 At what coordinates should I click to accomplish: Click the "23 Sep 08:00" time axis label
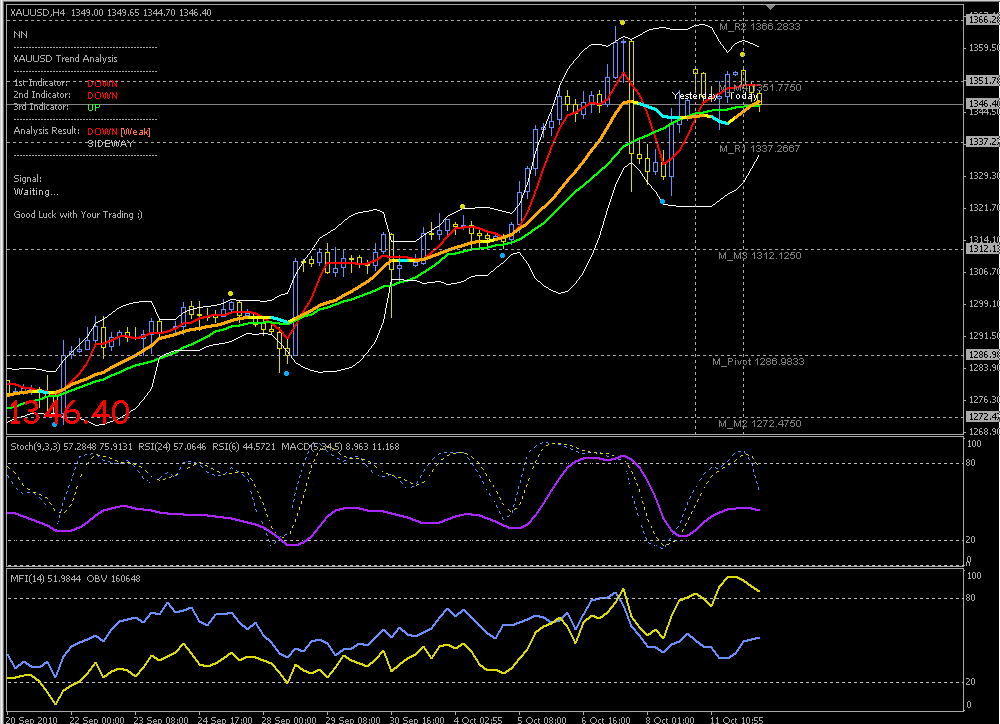(x=161, y=720)
